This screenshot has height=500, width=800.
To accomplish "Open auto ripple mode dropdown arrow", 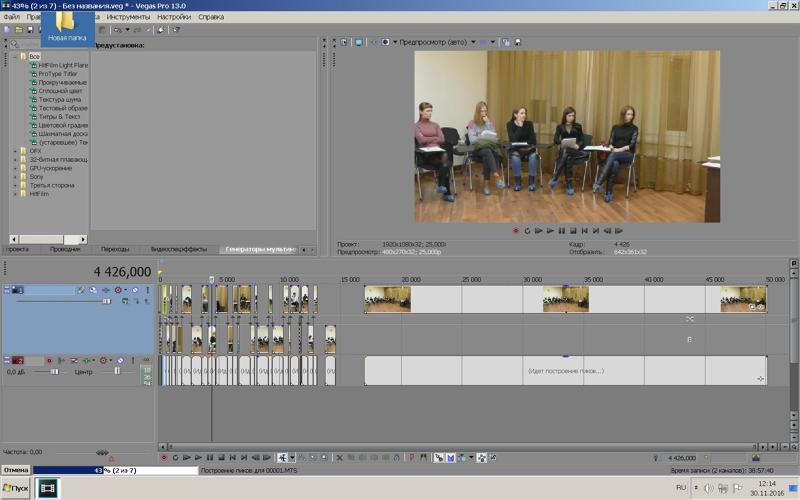I will click(471, 458).
